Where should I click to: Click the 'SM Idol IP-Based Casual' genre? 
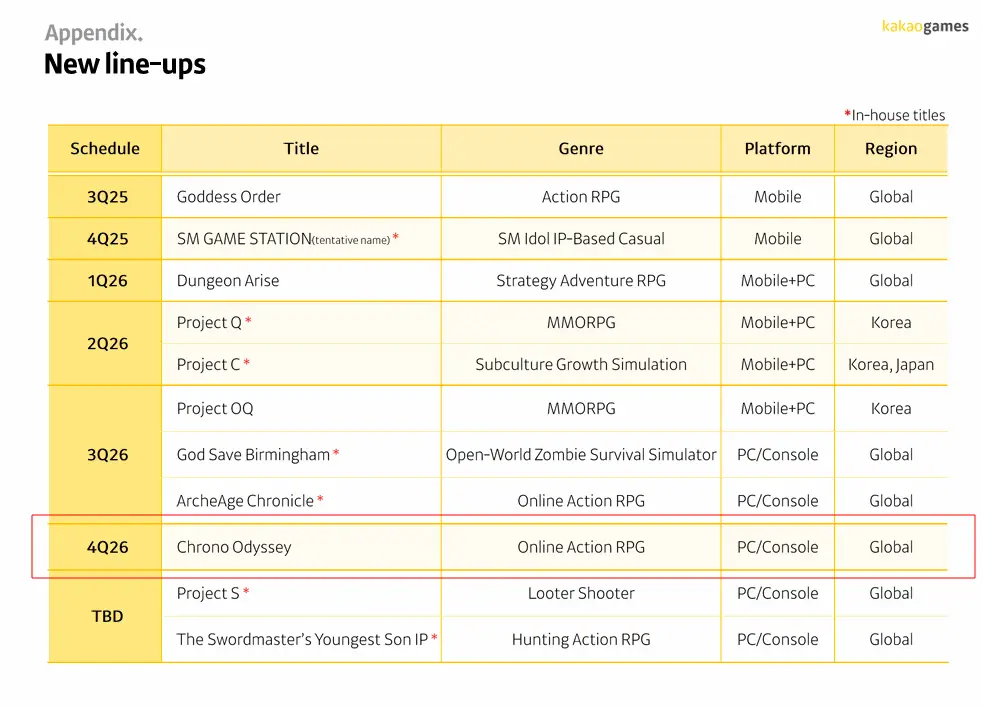(x=581, y=239)
